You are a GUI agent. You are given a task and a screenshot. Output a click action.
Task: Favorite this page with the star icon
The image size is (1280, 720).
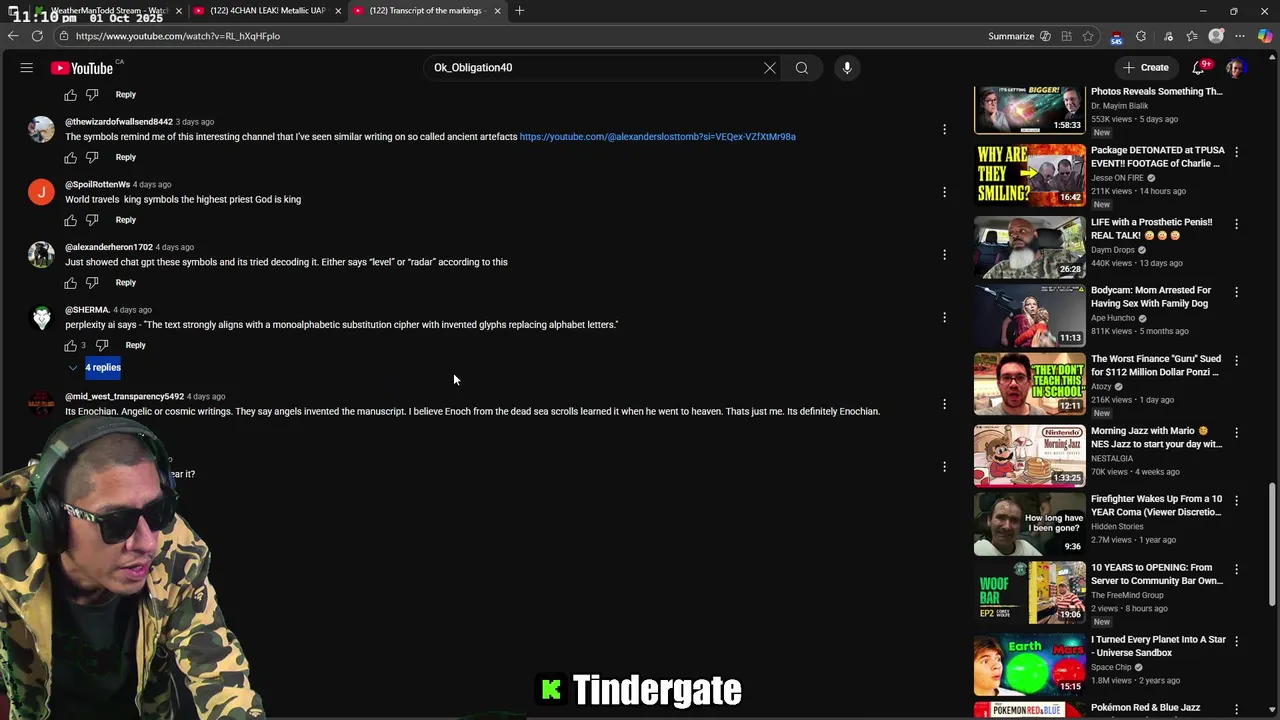point(1088,36)
